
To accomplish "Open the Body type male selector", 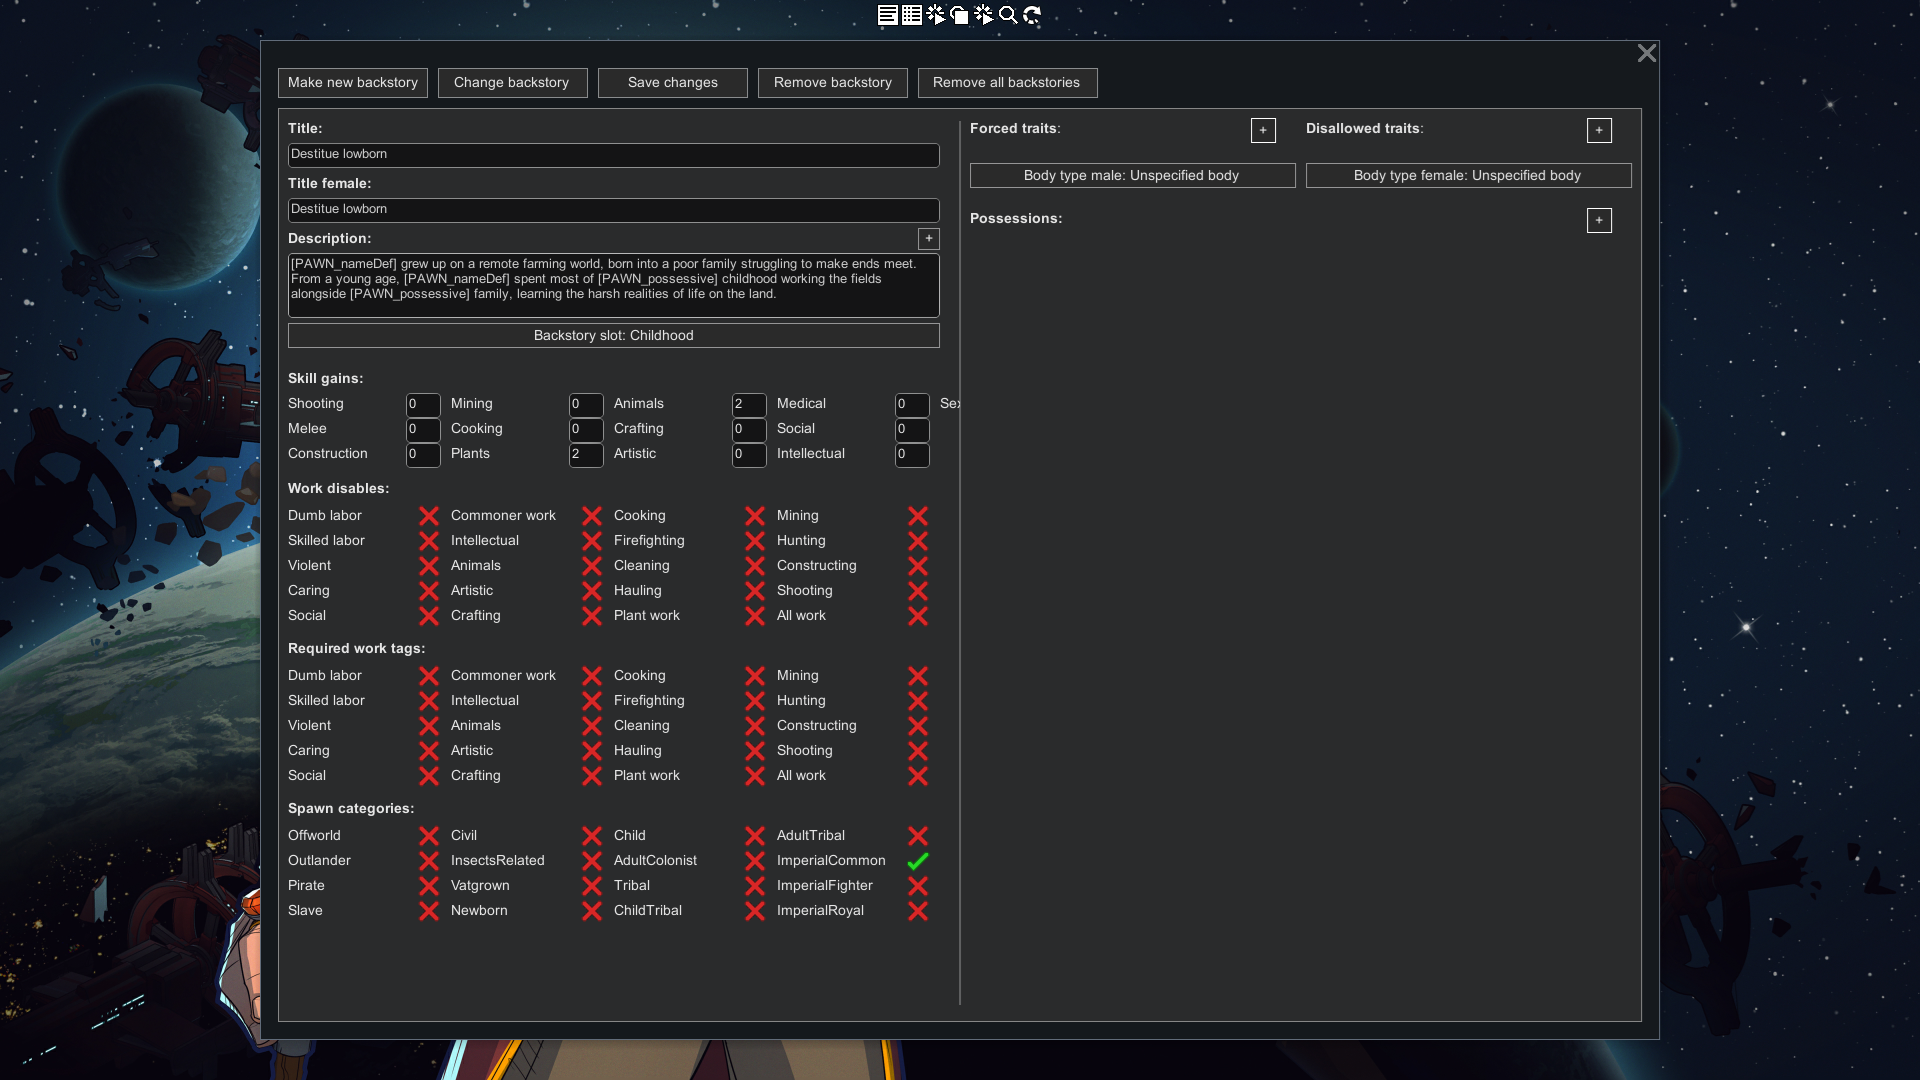I will tap(1132, 176).
